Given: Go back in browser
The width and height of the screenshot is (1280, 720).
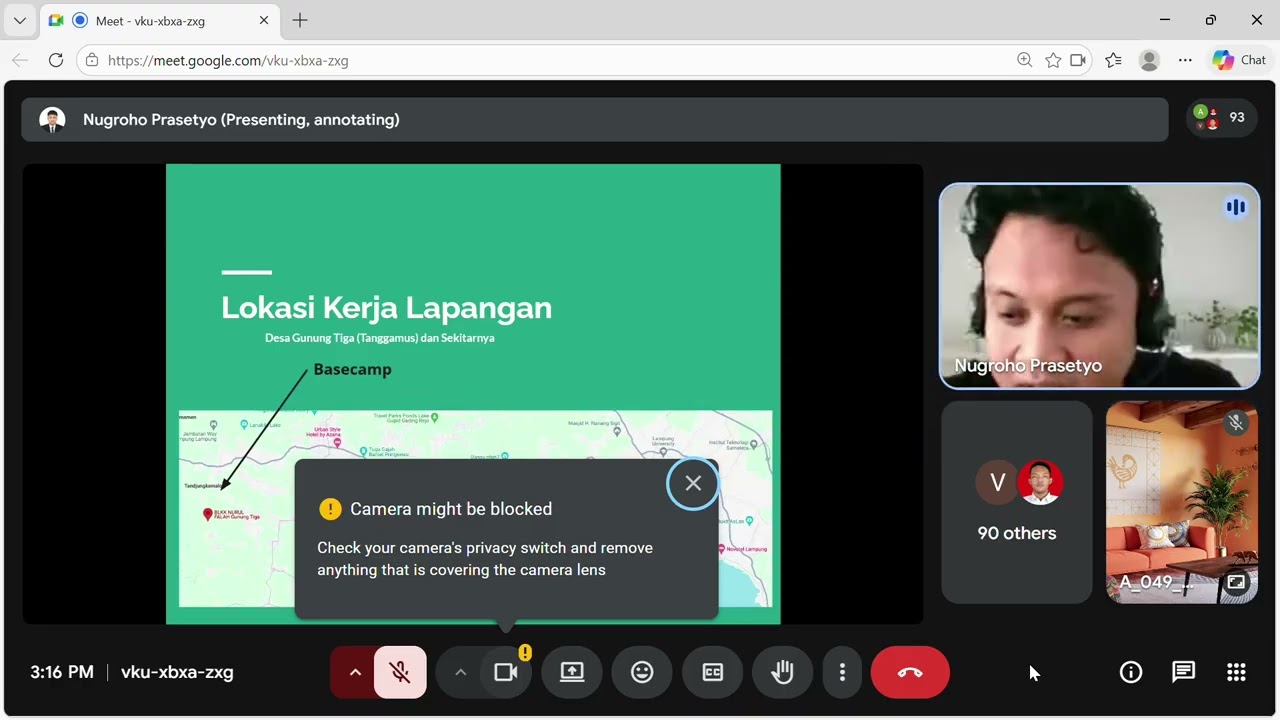Looking at the screenshot, I should pos(20,60).
